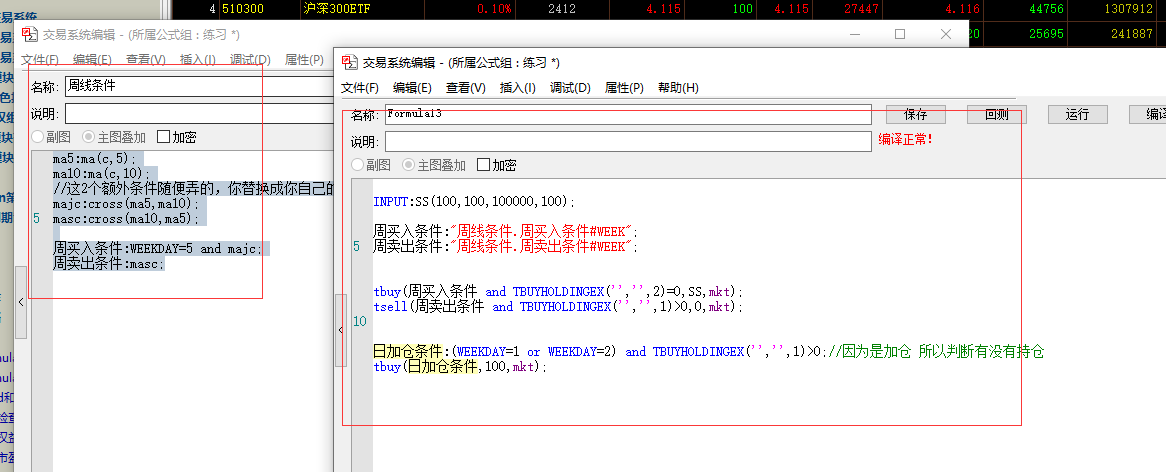The height and width of the screenshot is (472, 1166).
Task: Click the 日加仓条件 definition line
Action: pos(599,352)
